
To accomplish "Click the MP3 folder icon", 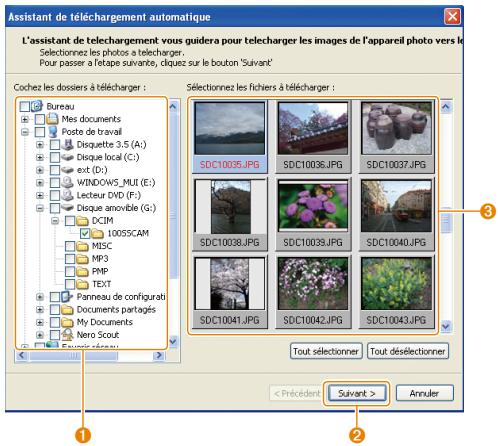I will click(x=82, y=259).
